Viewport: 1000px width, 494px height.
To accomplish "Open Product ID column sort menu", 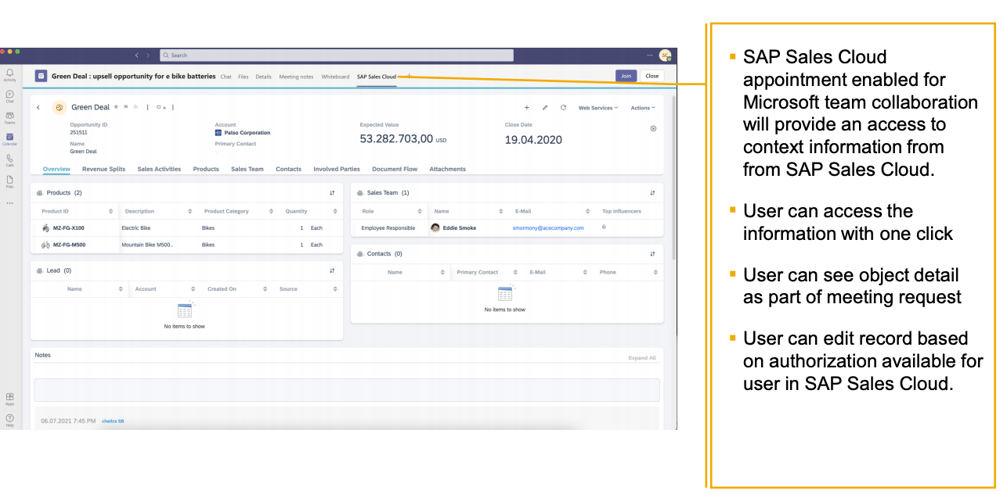I will click(111, 211).
